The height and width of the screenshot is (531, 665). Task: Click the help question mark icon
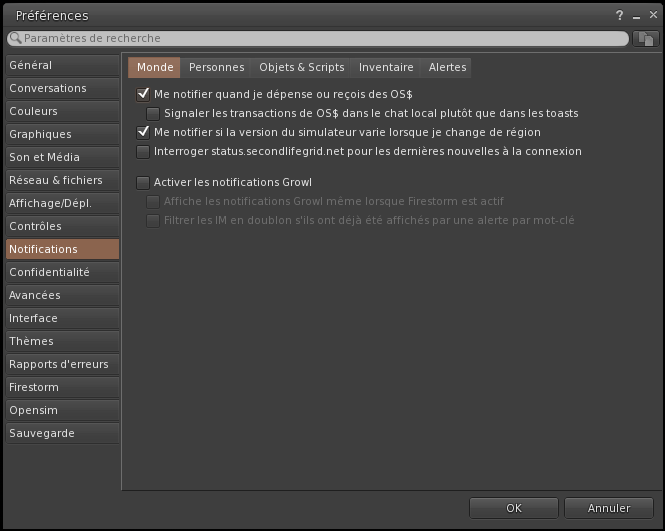point(619,15)
